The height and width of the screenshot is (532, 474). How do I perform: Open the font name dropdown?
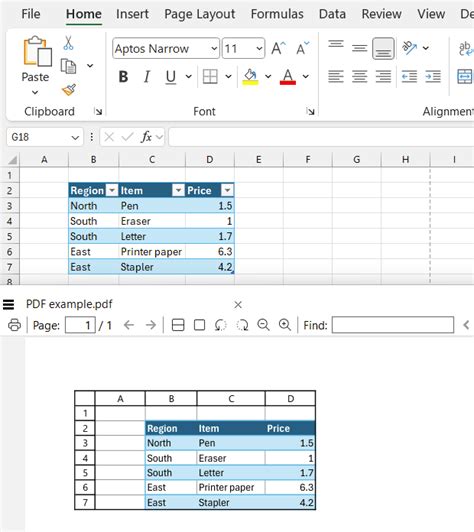[x=214, y=49]
